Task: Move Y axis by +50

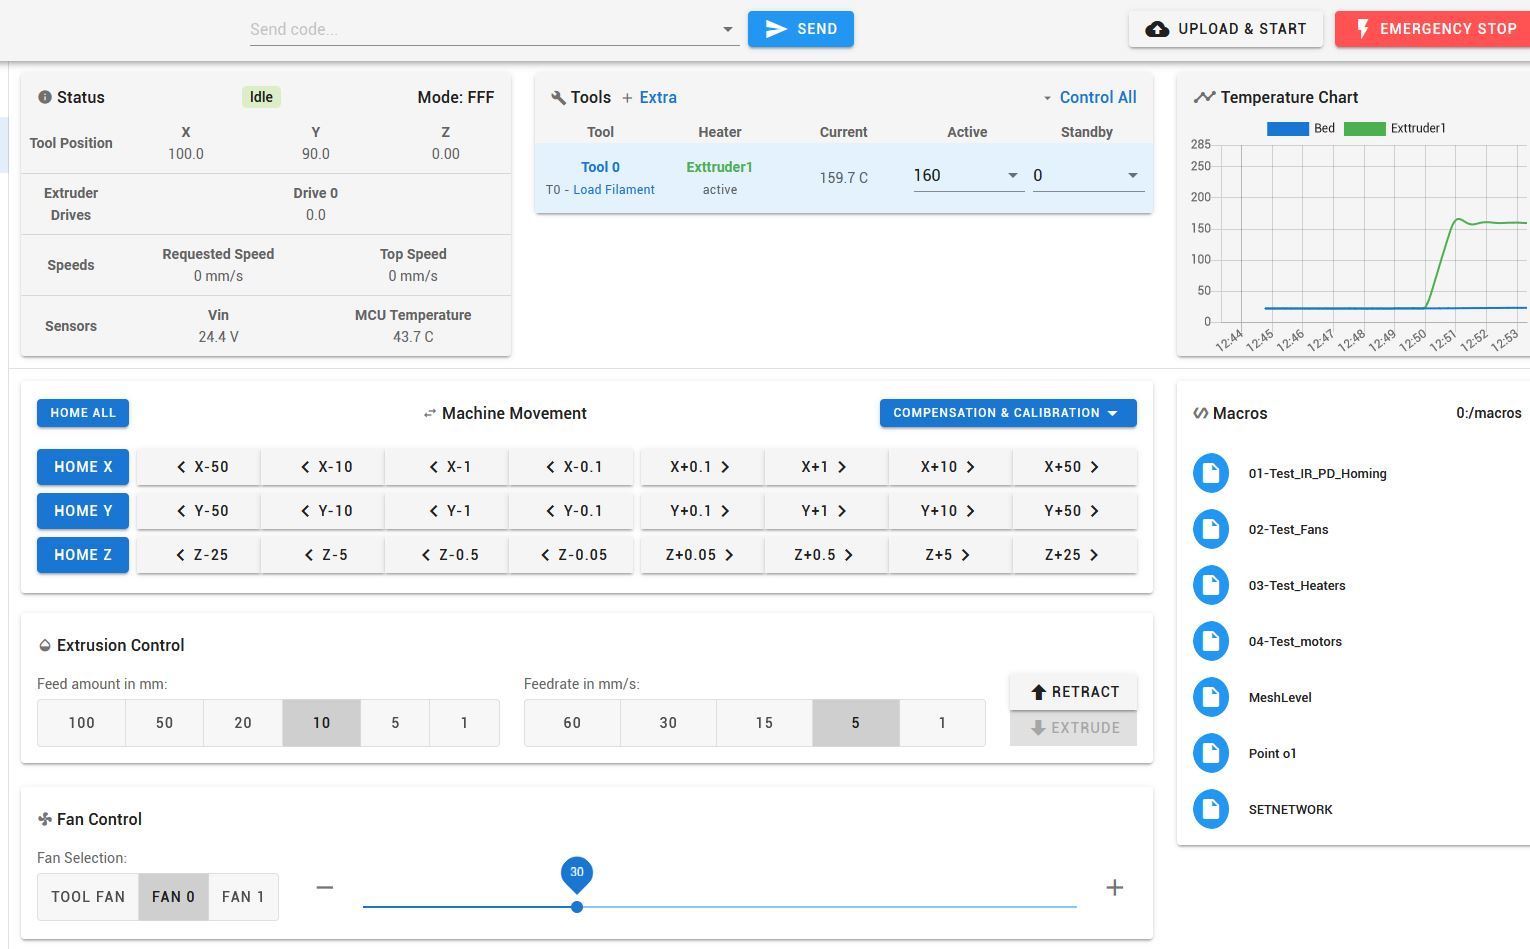Action: click(1075, 511)
